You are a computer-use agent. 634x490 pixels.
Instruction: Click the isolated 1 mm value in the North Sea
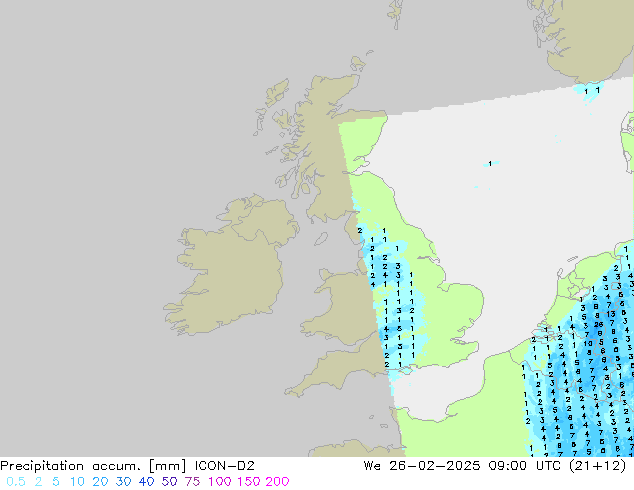pyautogui.click(x=490, y=164)
